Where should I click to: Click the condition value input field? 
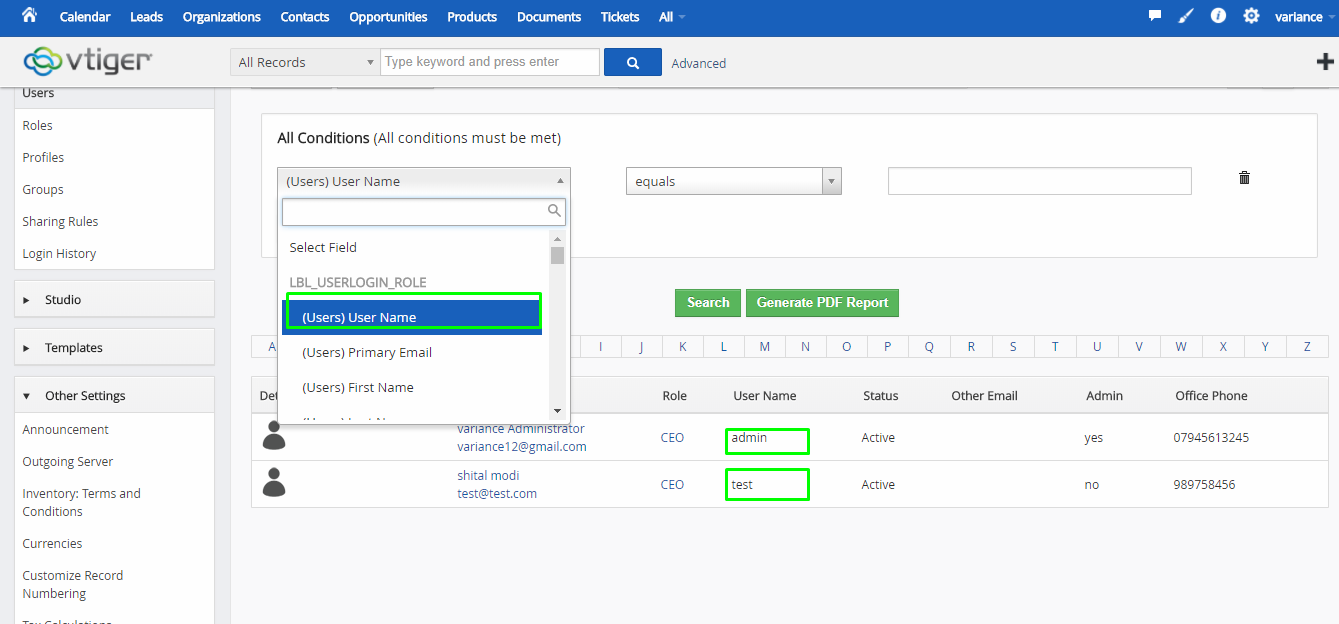tap(1040, 181)
